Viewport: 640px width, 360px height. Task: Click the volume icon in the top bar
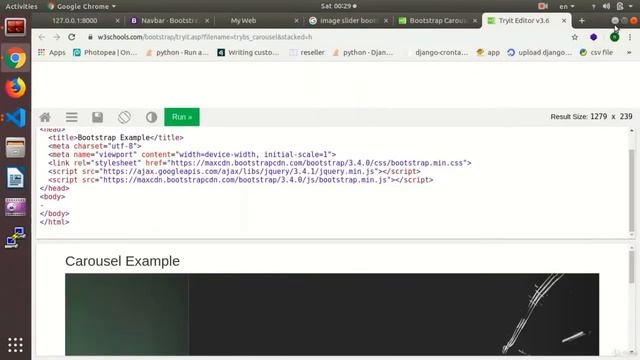(x=607, y=6)
